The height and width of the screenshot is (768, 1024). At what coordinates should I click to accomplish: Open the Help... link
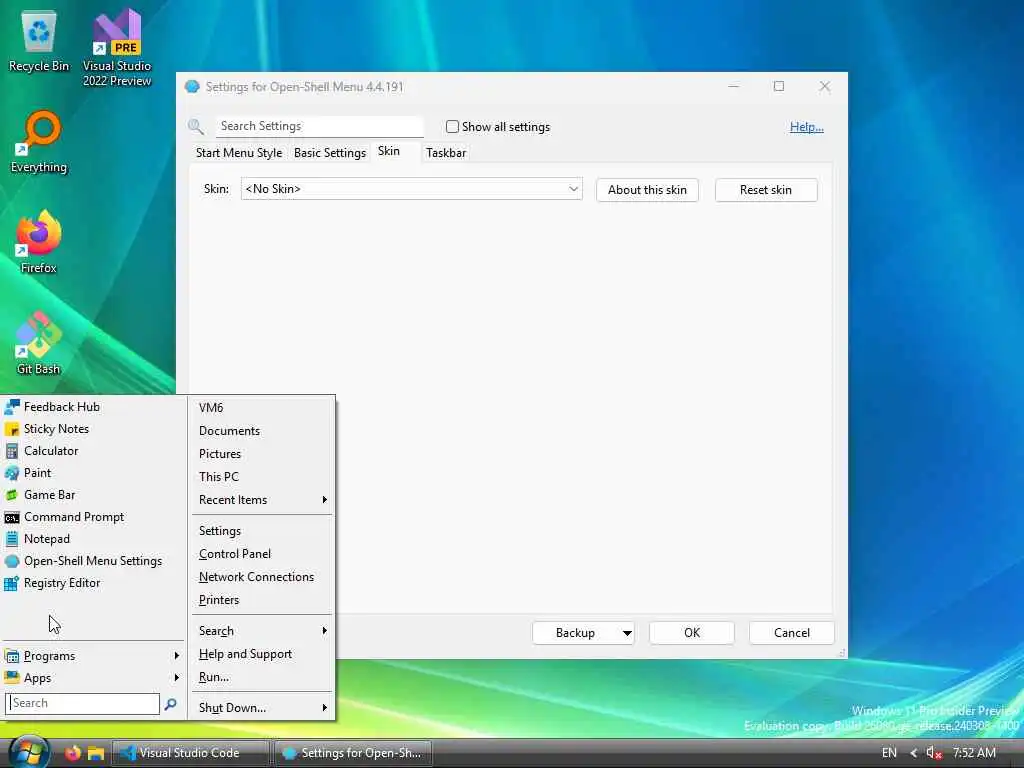(807, 127)
